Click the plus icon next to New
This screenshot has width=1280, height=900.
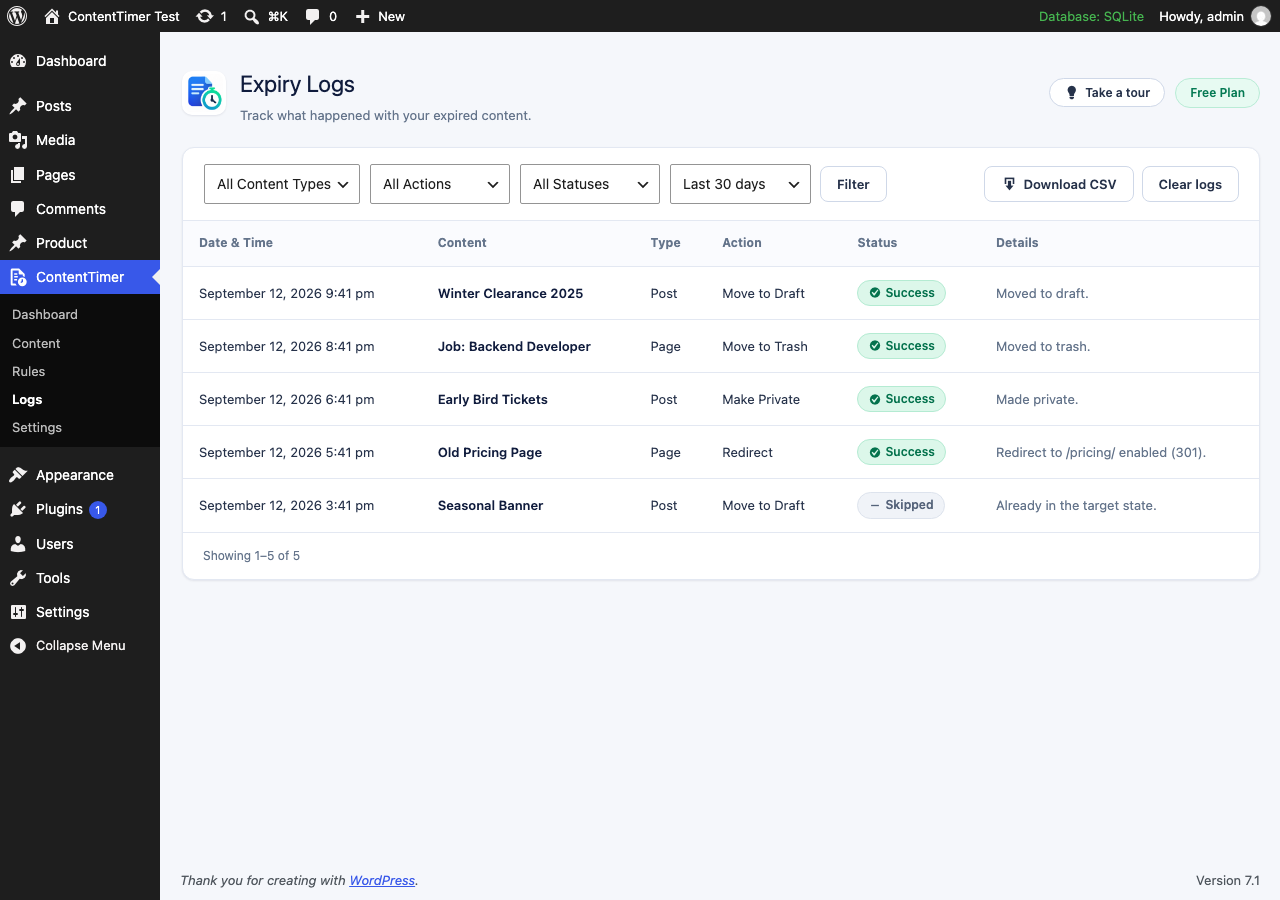coord(363,16)
